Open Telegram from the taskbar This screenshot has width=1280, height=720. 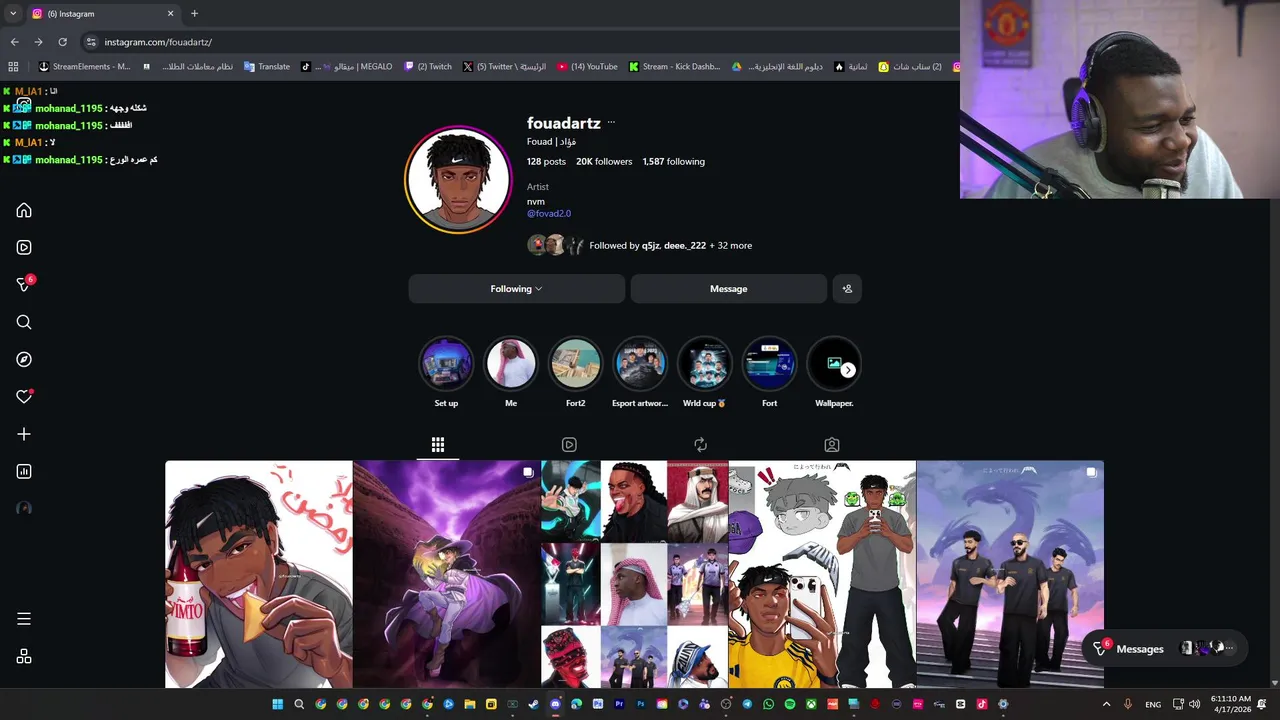coord(747,704)
